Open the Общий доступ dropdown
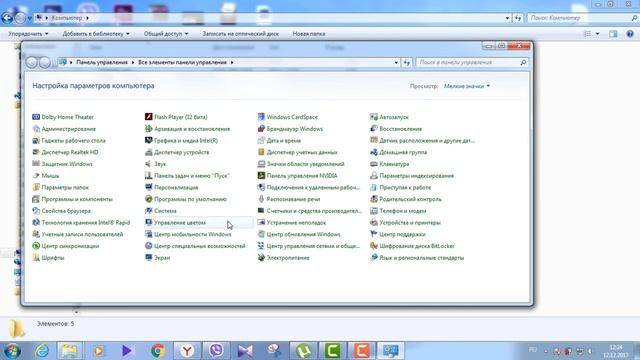640x360 pixels. pyautogui.click(x=166, y=34)
